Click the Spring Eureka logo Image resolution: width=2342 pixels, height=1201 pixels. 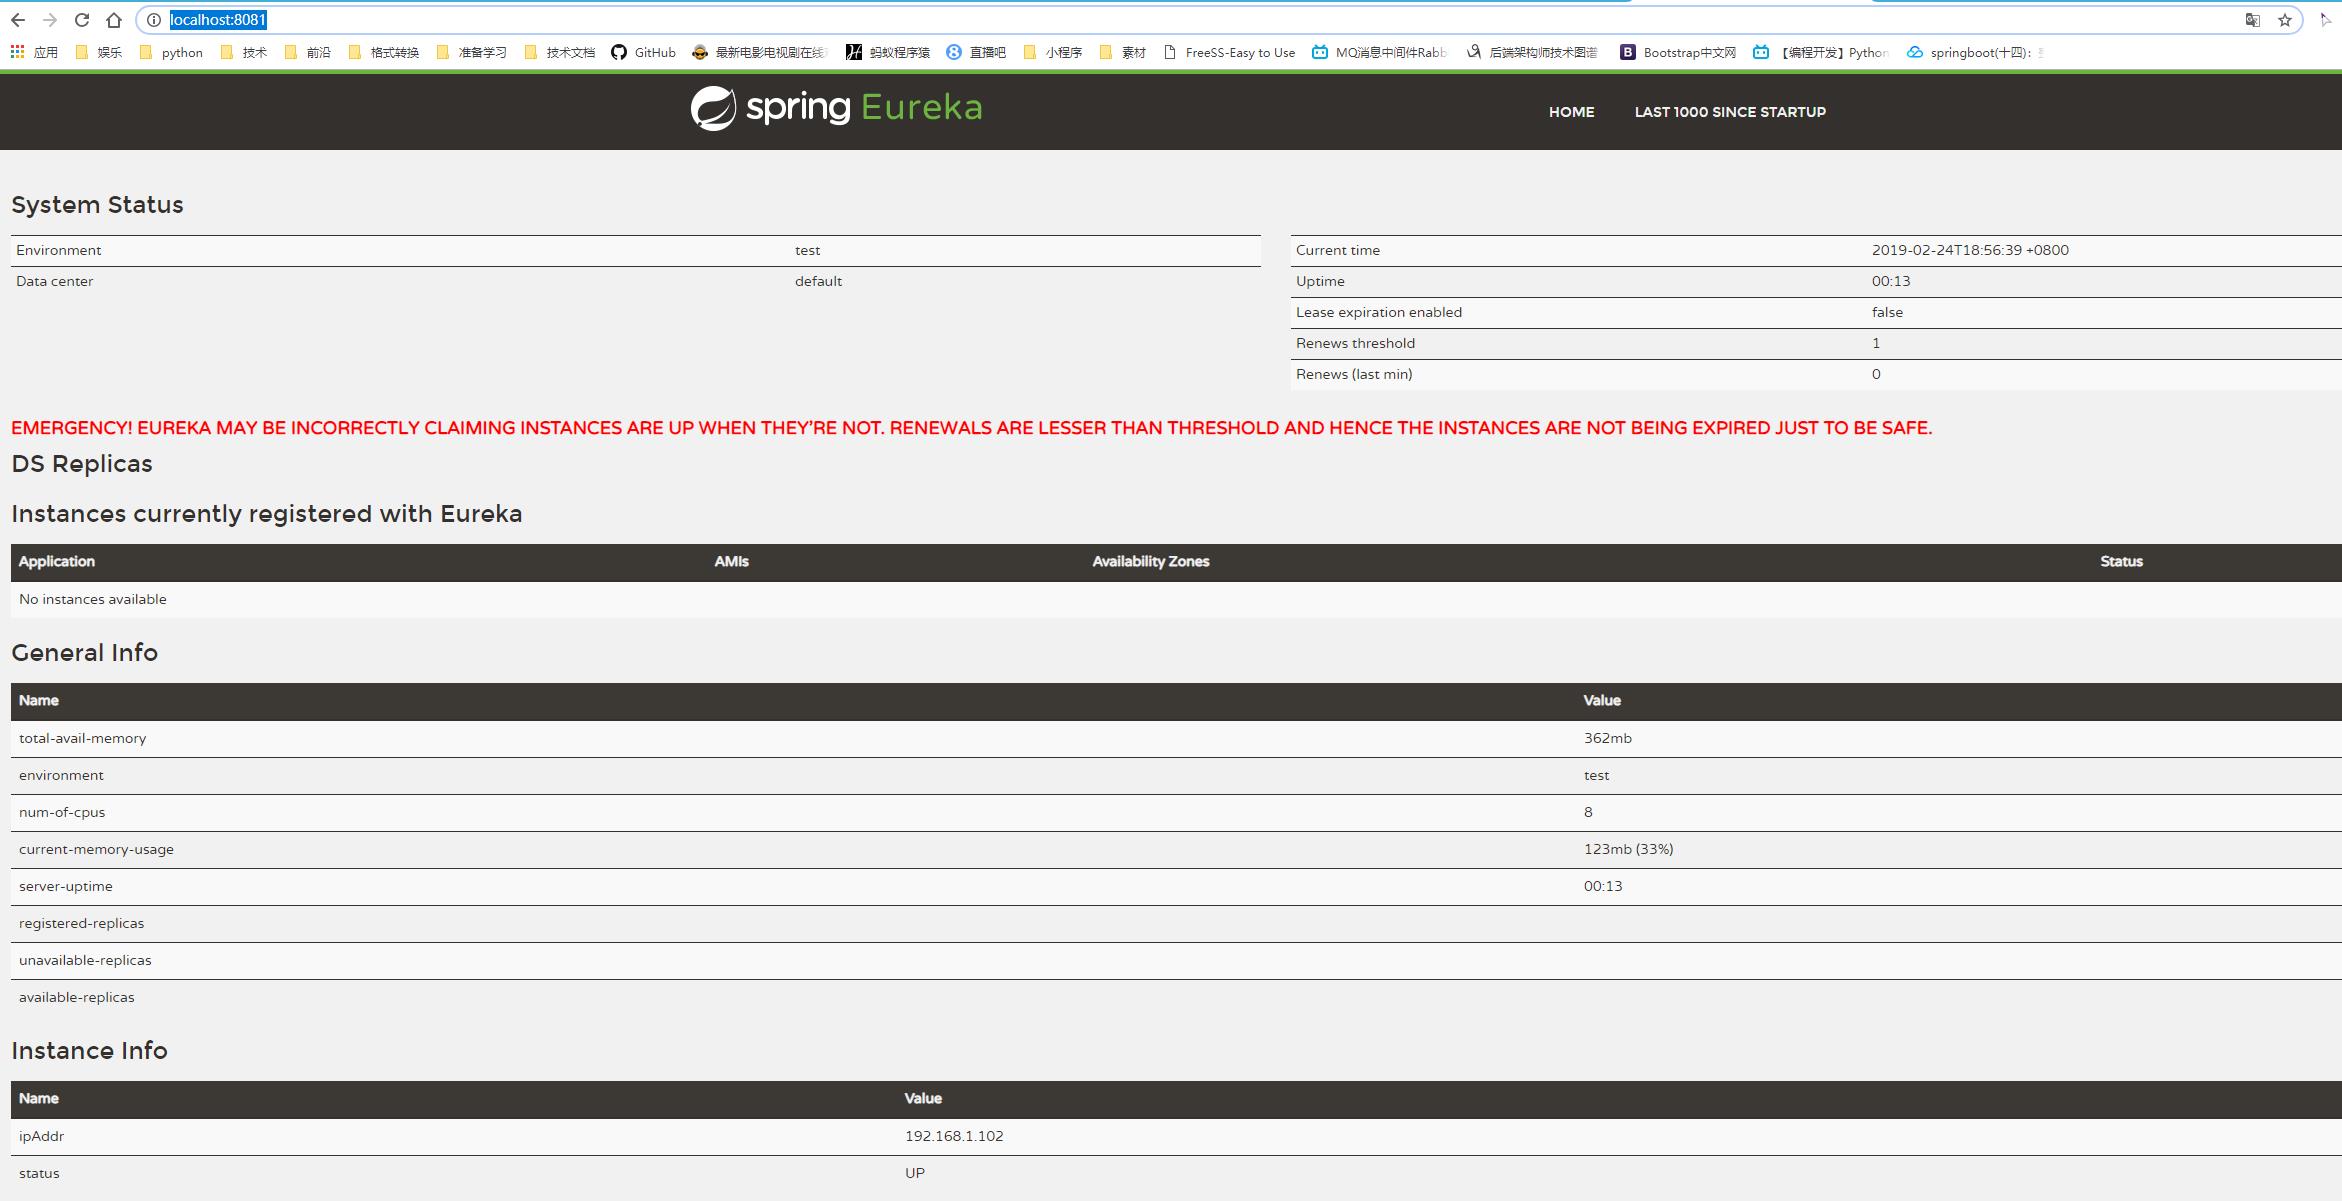[x=836, y=108]
